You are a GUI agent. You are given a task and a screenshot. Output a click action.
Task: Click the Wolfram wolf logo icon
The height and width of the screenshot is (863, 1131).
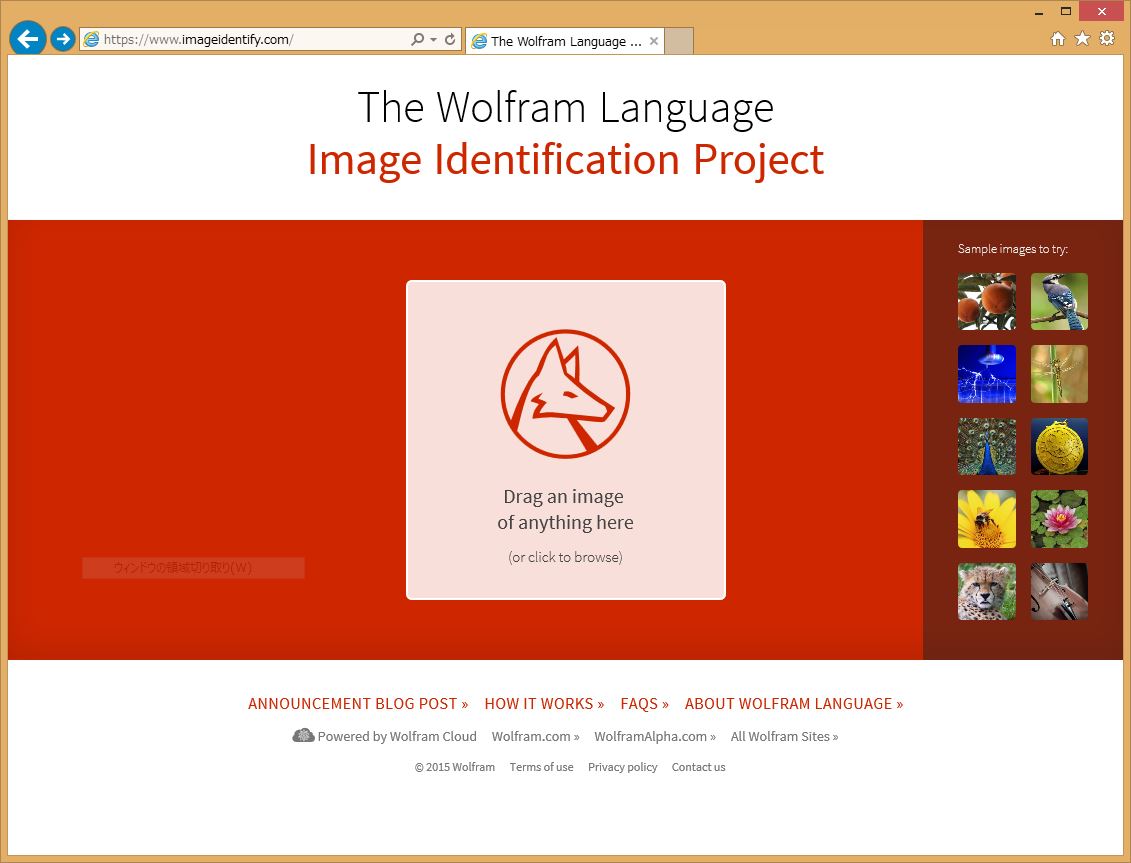click(x=566, y=394)
